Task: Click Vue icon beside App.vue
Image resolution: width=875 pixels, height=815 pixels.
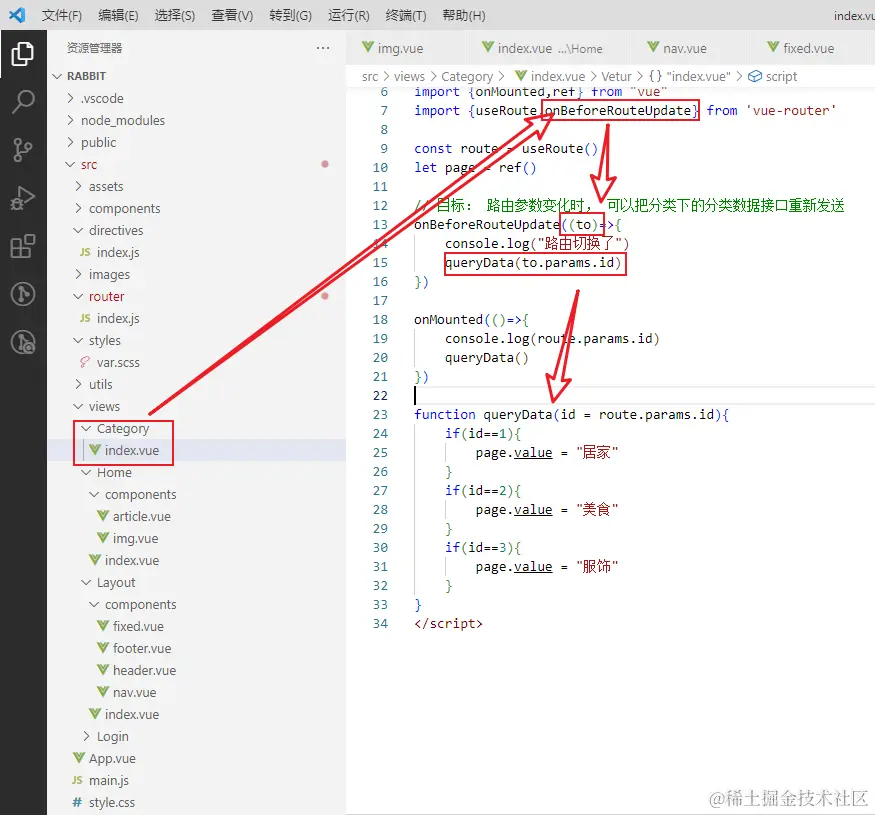Action: [x=79, y=758]
